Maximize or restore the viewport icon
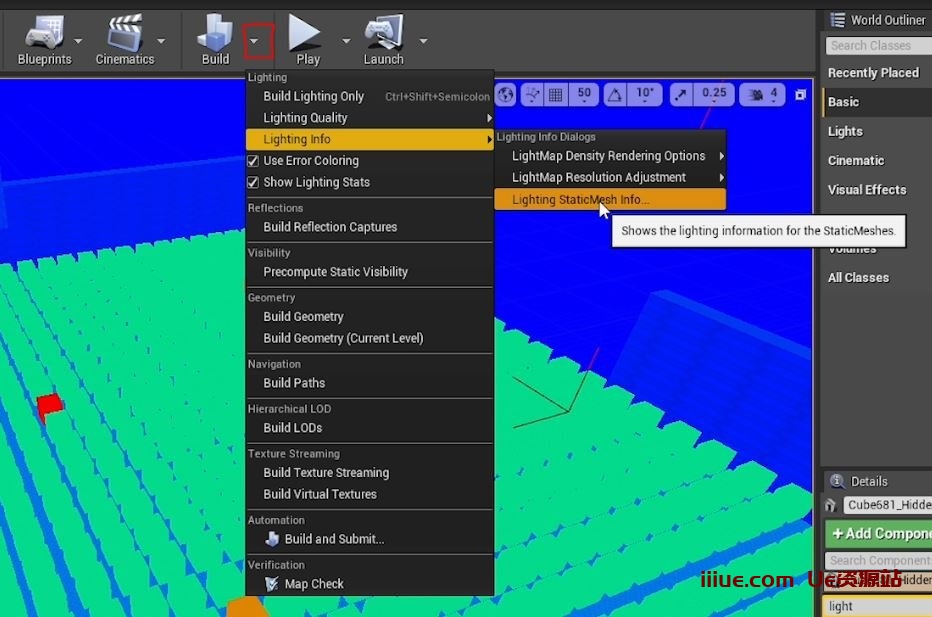Image resolution: width=932 pixels, height=617 pixels. pyautogui.click(x=800, y=95)
